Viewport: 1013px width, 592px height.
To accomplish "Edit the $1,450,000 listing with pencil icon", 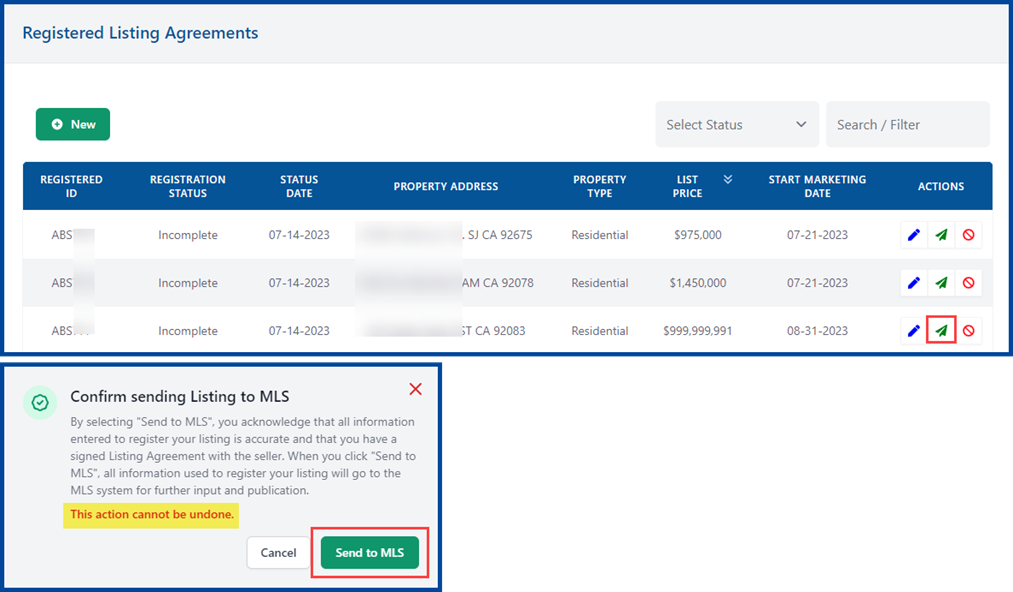I will 913,283.
